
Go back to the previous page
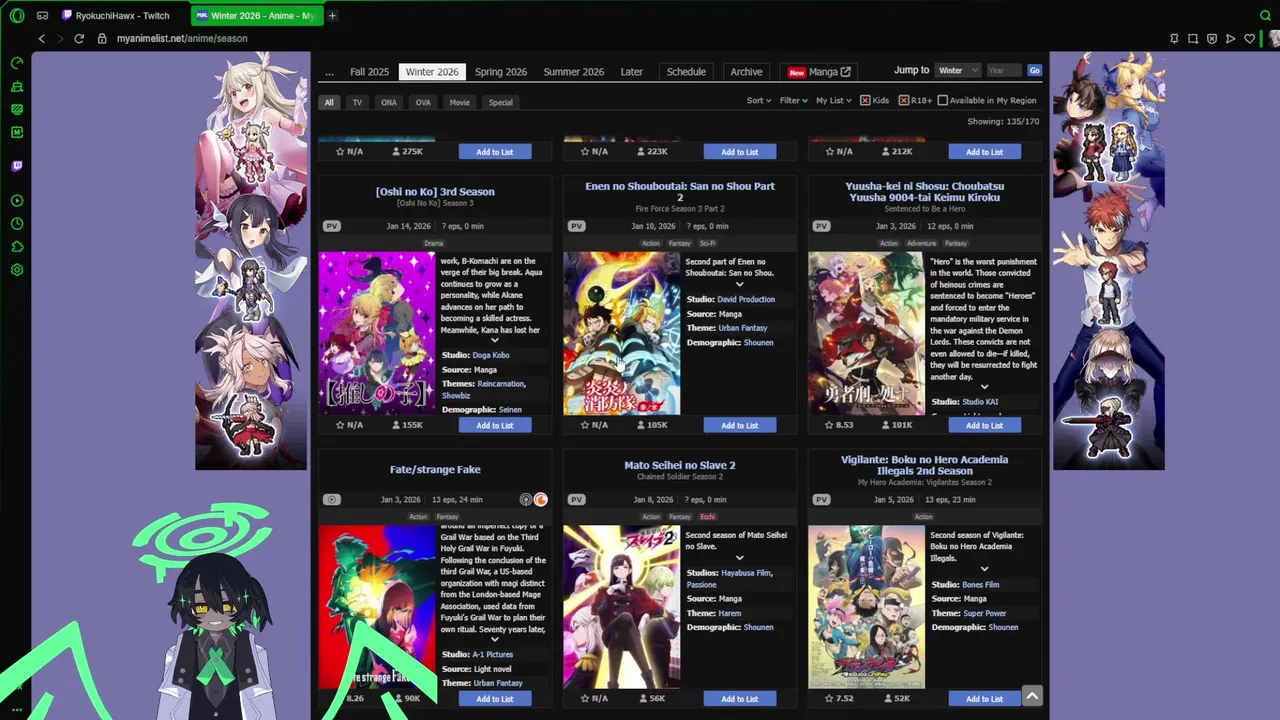(x=41, y=38)
